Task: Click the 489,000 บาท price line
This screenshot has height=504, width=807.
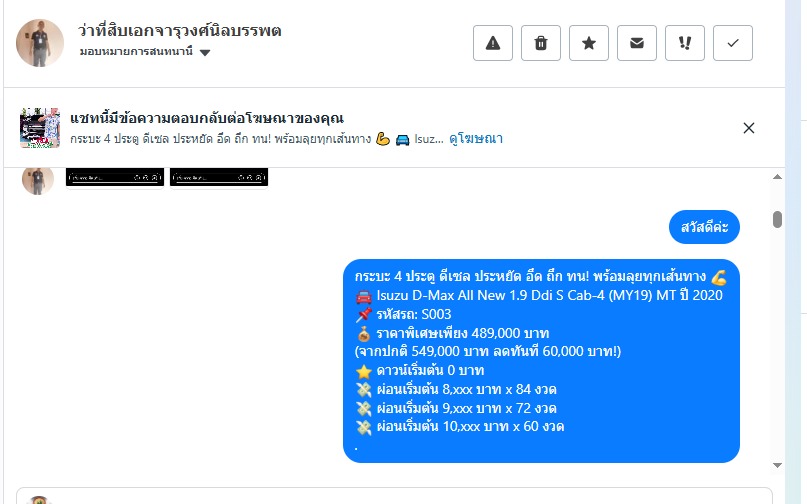Action: coord(452,333)
